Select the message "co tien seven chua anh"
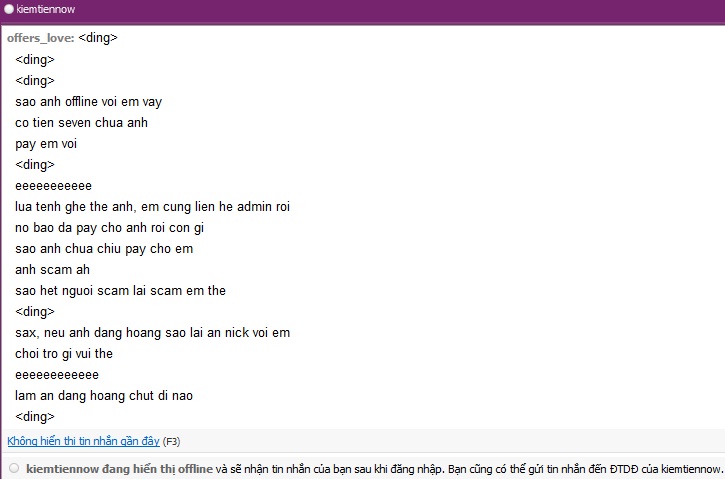The image size is (725, 480). (x=81, y=122)
